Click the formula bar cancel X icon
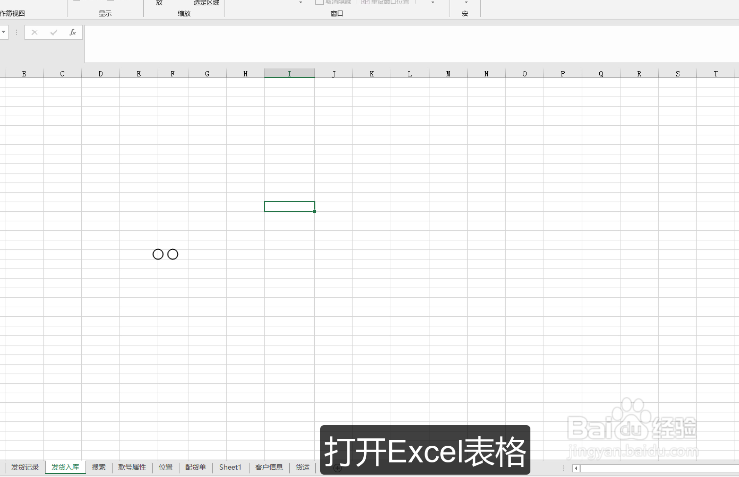 click(34, 33)
